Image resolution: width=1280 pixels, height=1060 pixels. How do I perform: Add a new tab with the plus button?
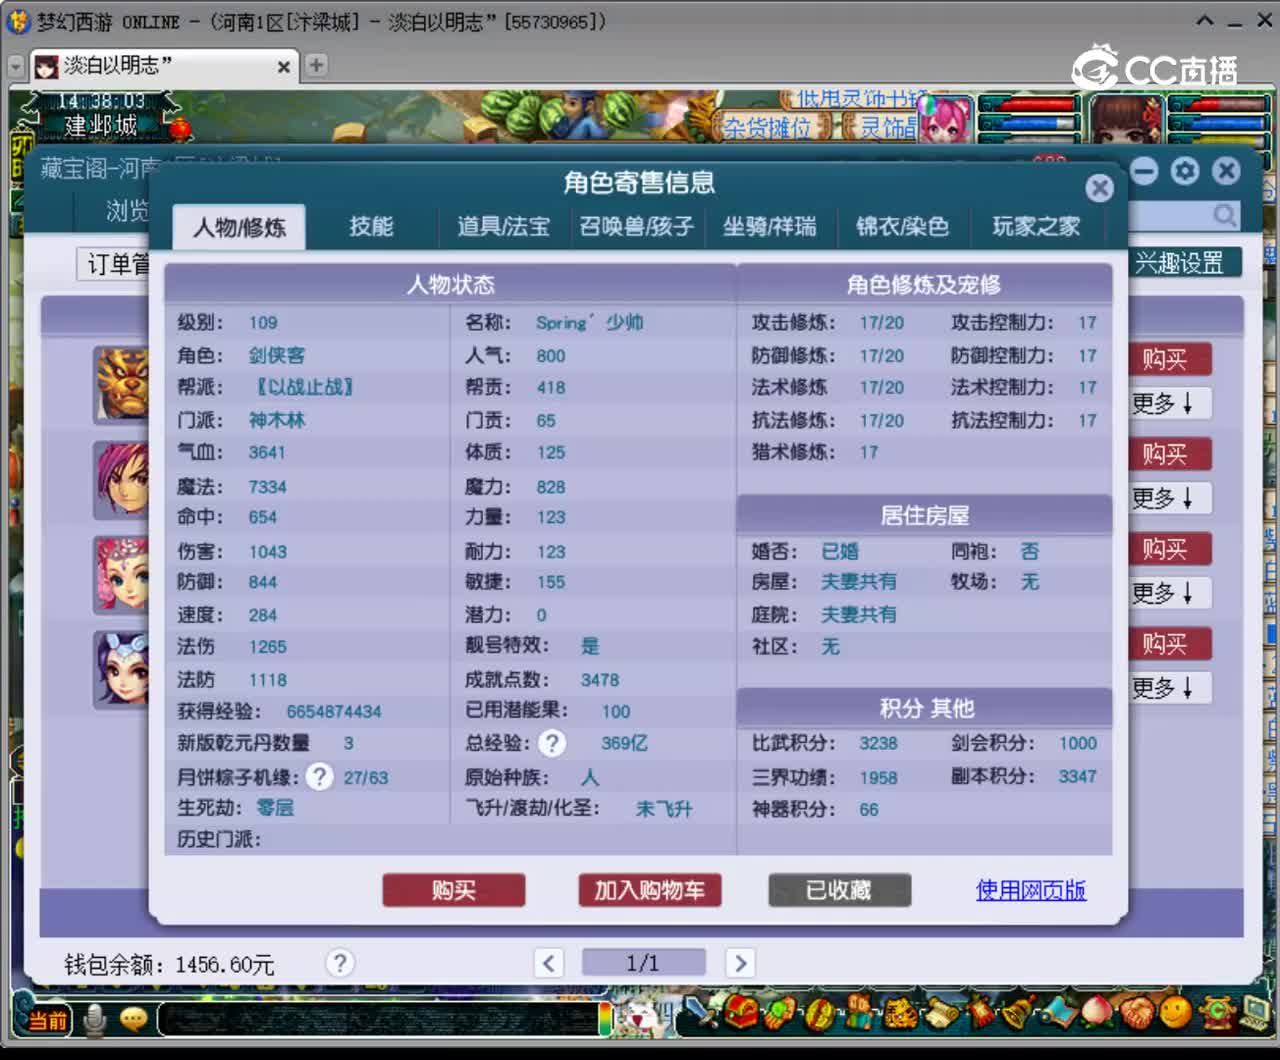316,66
